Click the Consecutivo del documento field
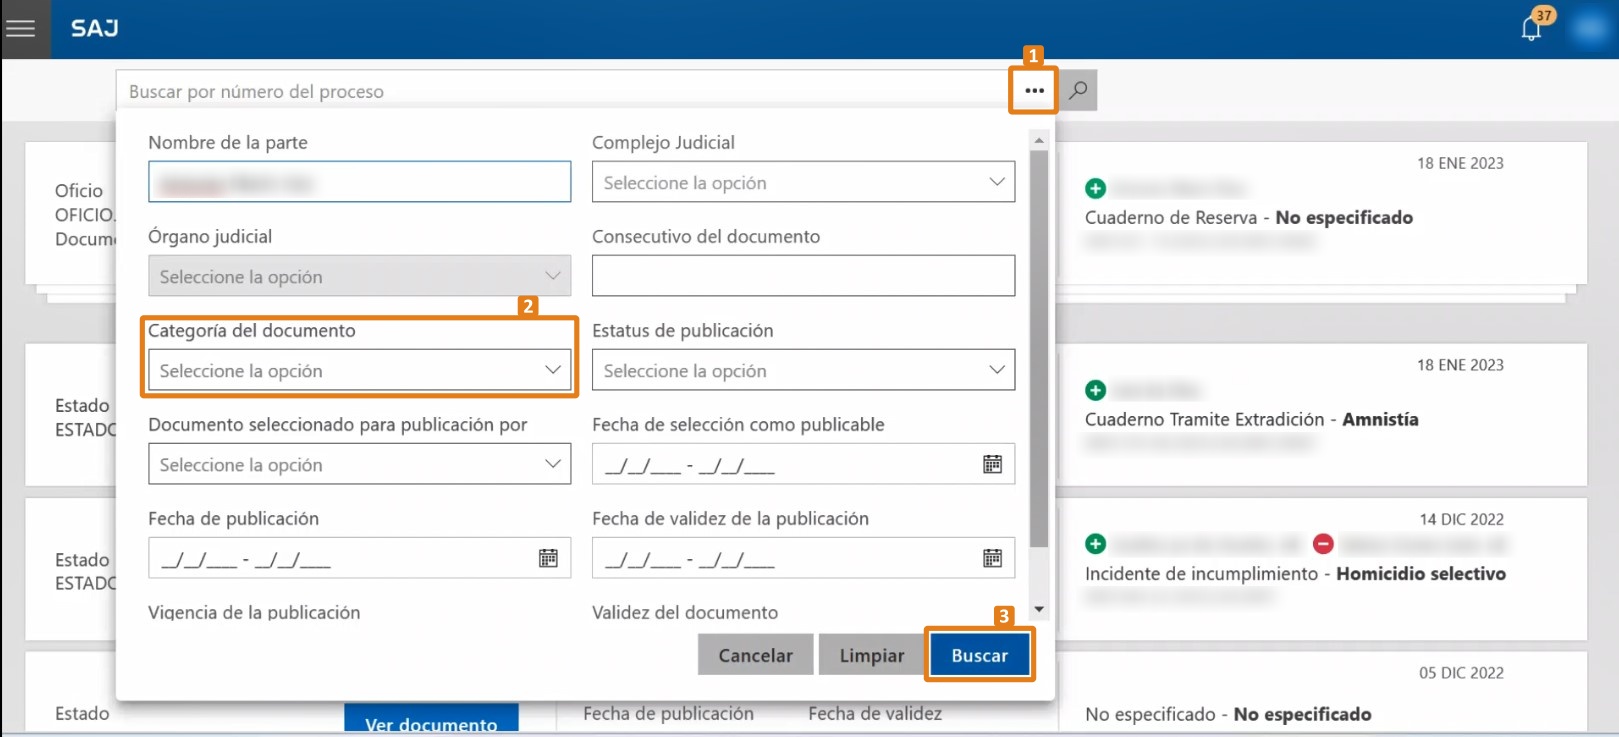Viewport: 1619px width, 737px height. pos(803,276)
